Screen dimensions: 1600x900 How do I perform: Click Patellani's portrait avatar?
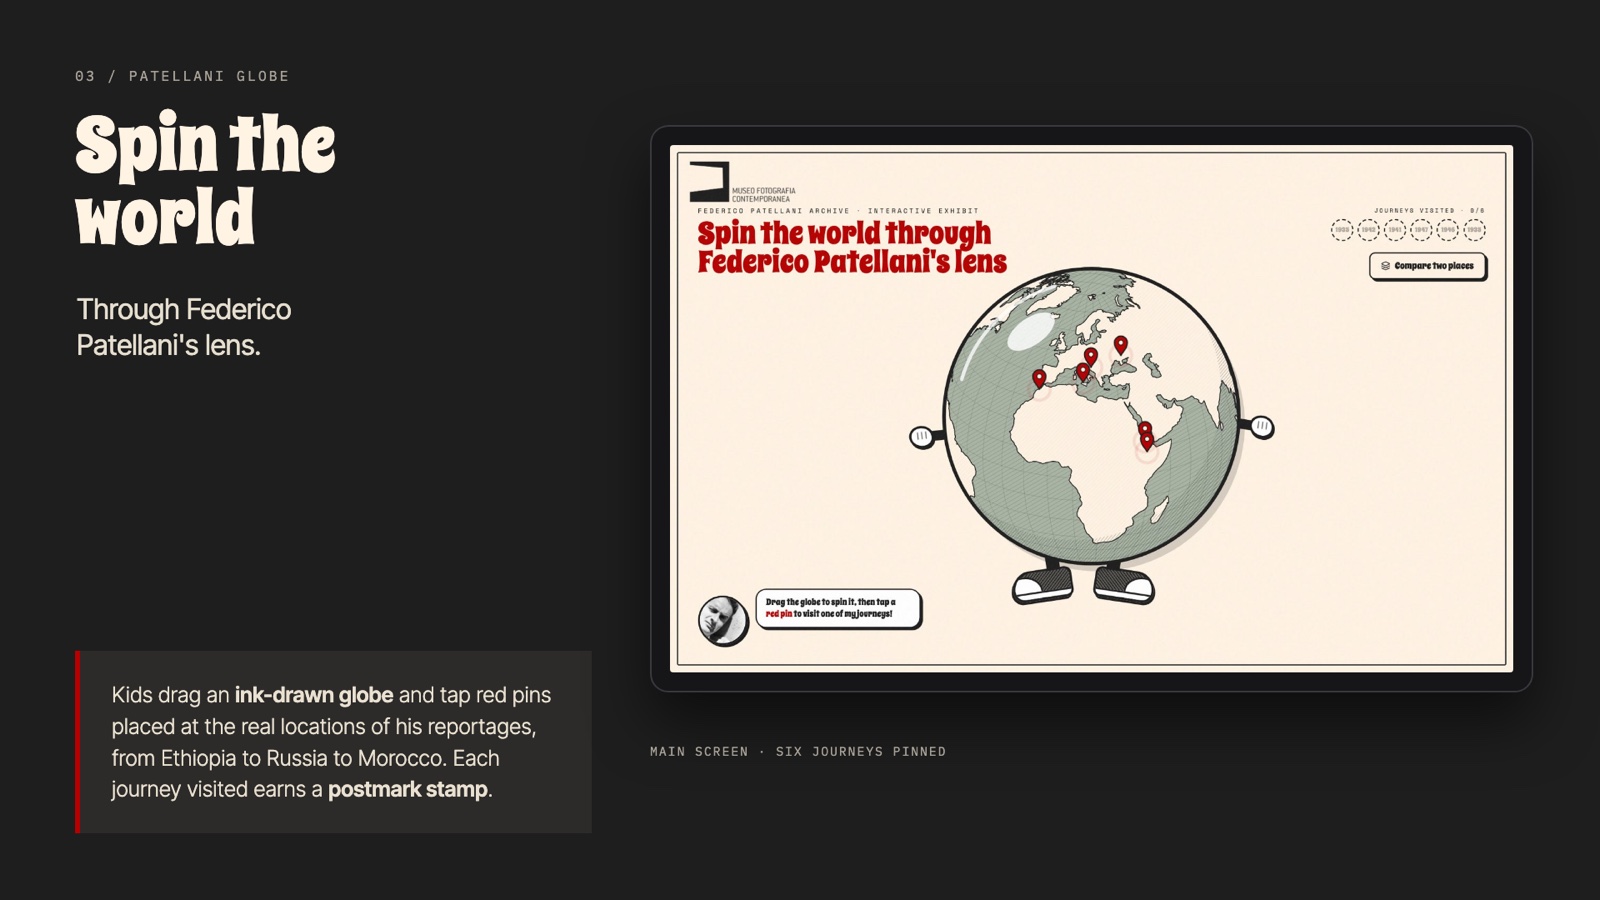(x=722, y=620)
